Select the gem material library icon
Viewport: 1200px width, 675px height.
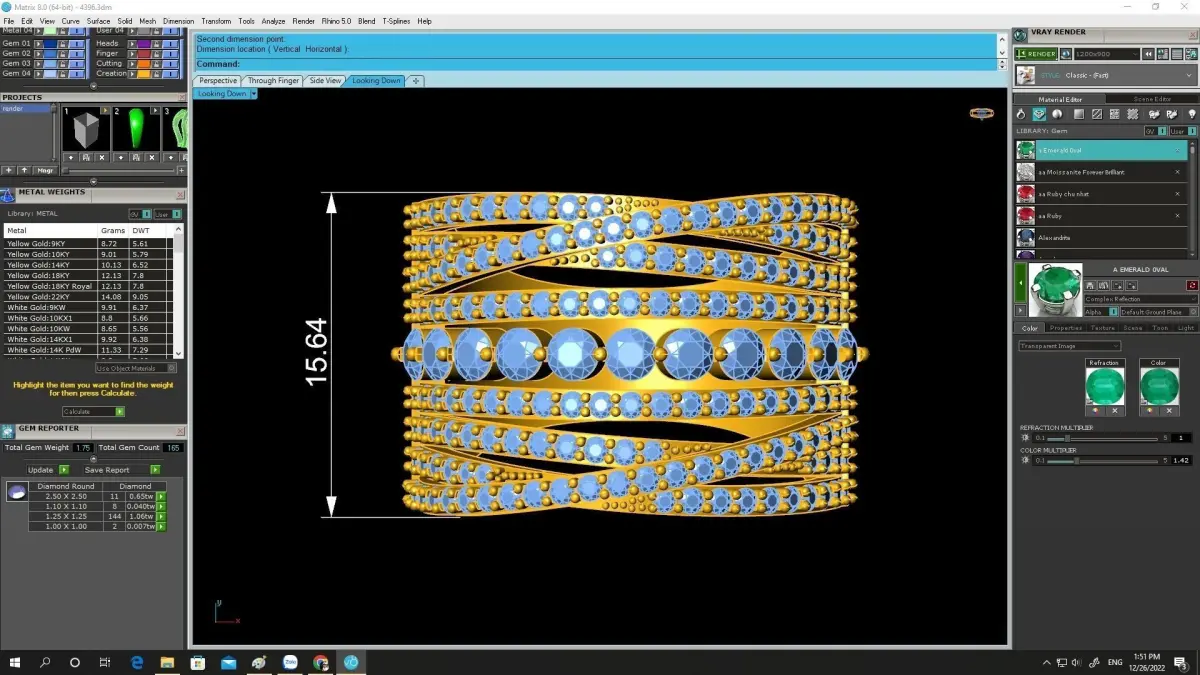pyautogui.click(x=1040, y=114)
